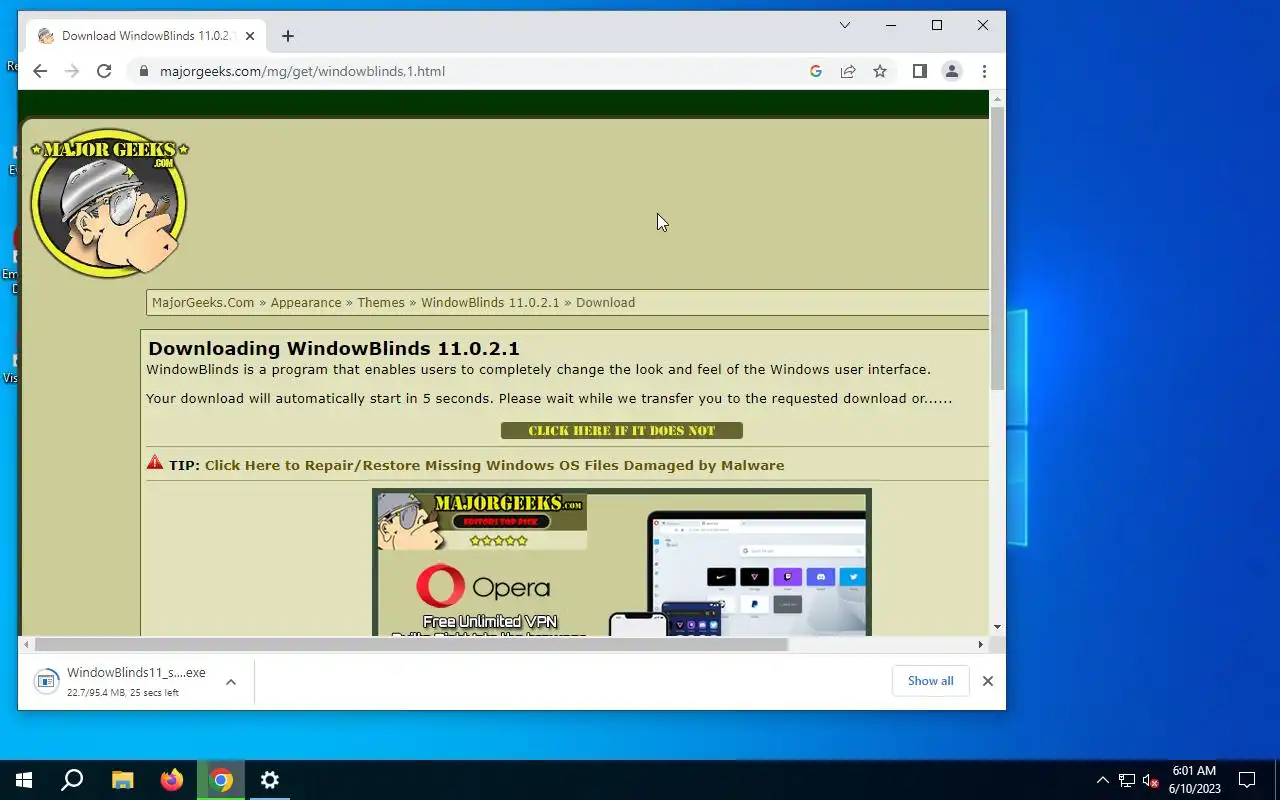This screenshot has height=800, width=1280.
Task: Minimize the Chrome window
Action: tap(891, 25)
